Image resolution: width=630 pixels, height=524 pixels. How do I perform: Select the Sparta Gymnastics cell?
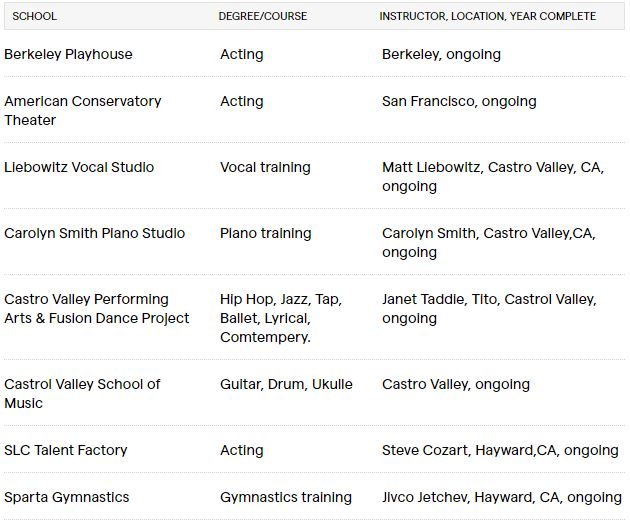pyautogui.click(x=67, y=497)
